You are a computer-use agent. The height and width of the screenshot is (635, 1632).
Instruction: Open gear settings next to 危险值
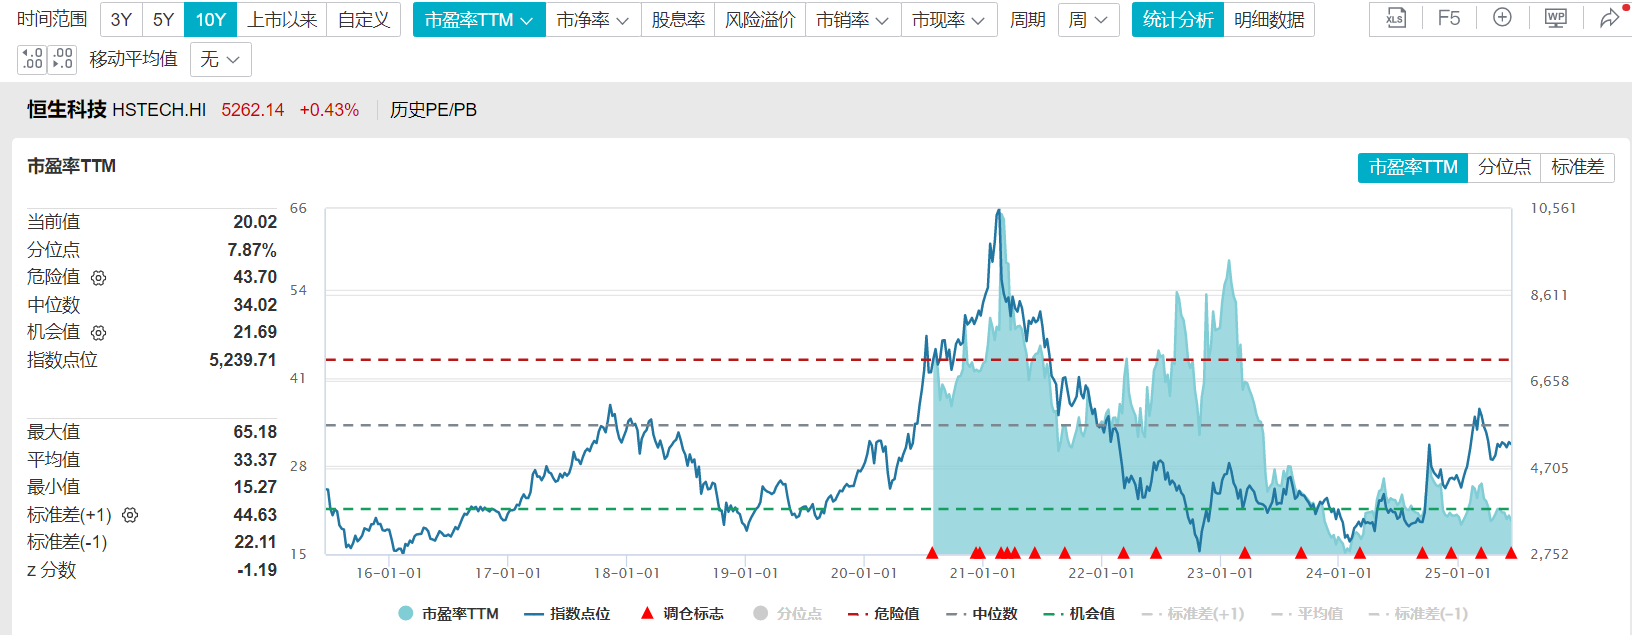pos(98,278)
